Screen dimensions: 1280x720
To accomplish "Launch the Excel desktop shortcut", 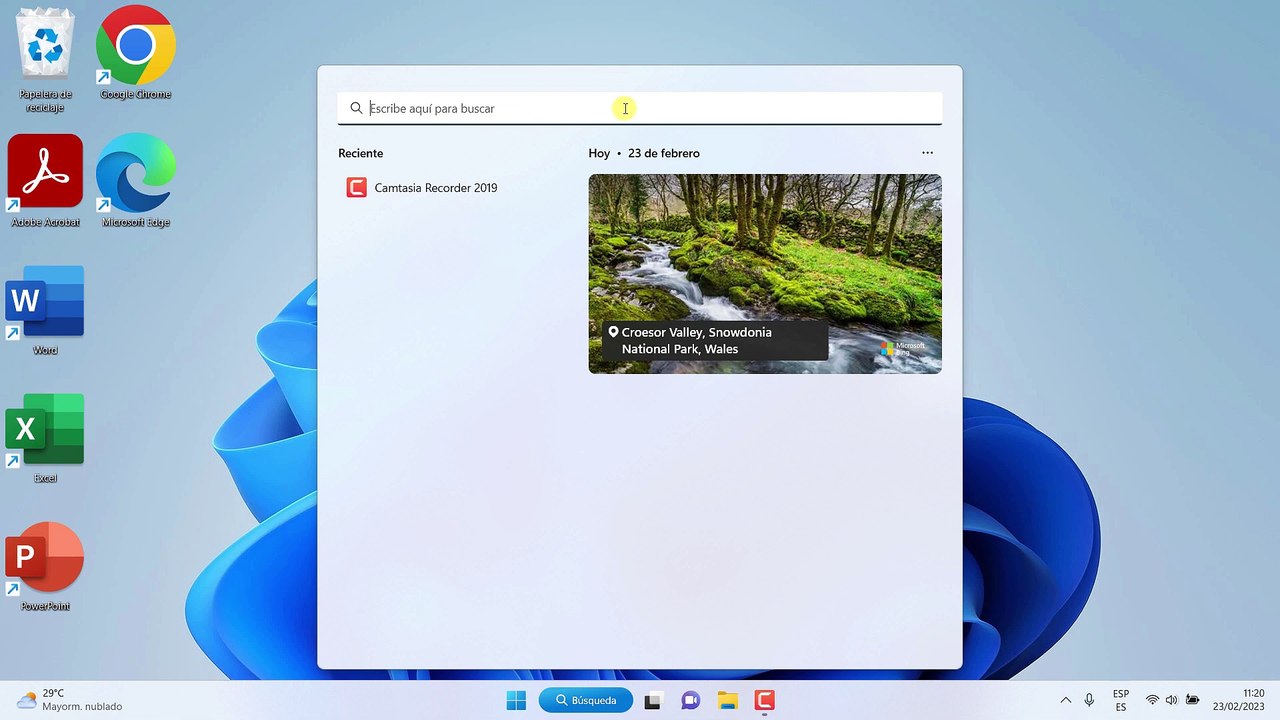I will [x=45, y=438].
